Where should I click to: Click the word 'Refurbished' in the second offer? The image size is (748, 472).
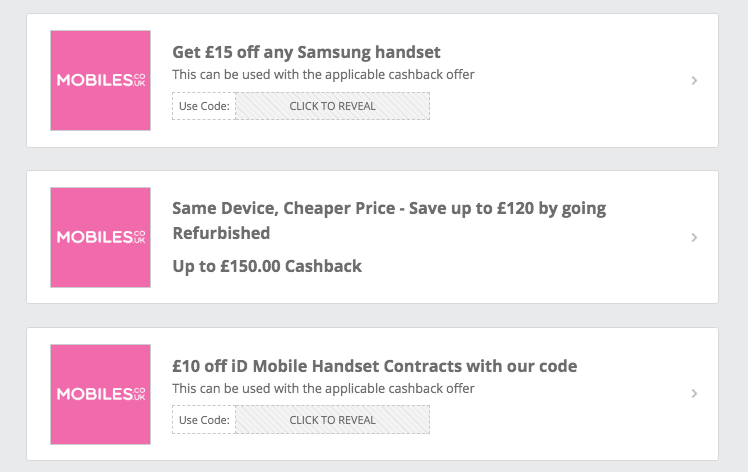221,233
